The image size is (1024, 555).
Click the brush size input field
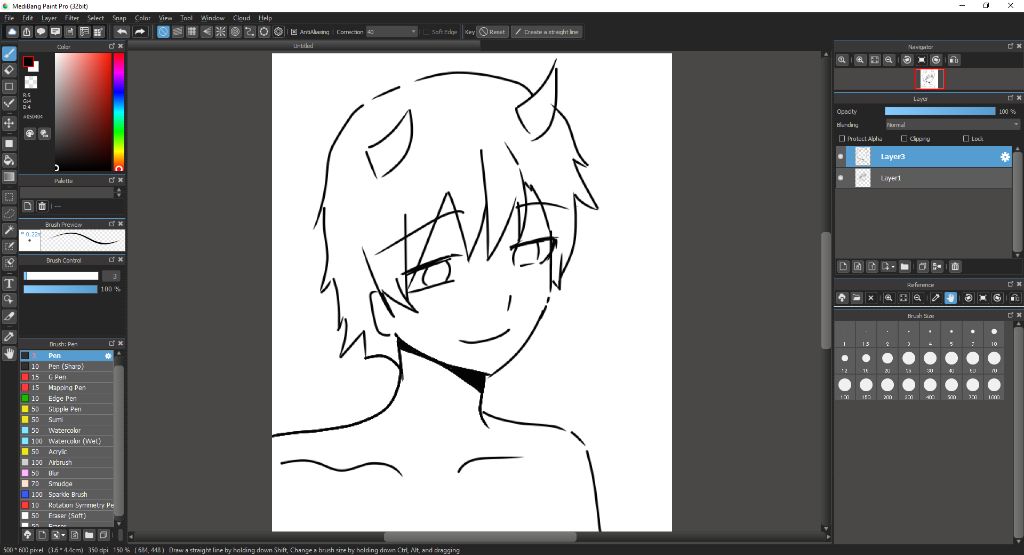111,276
